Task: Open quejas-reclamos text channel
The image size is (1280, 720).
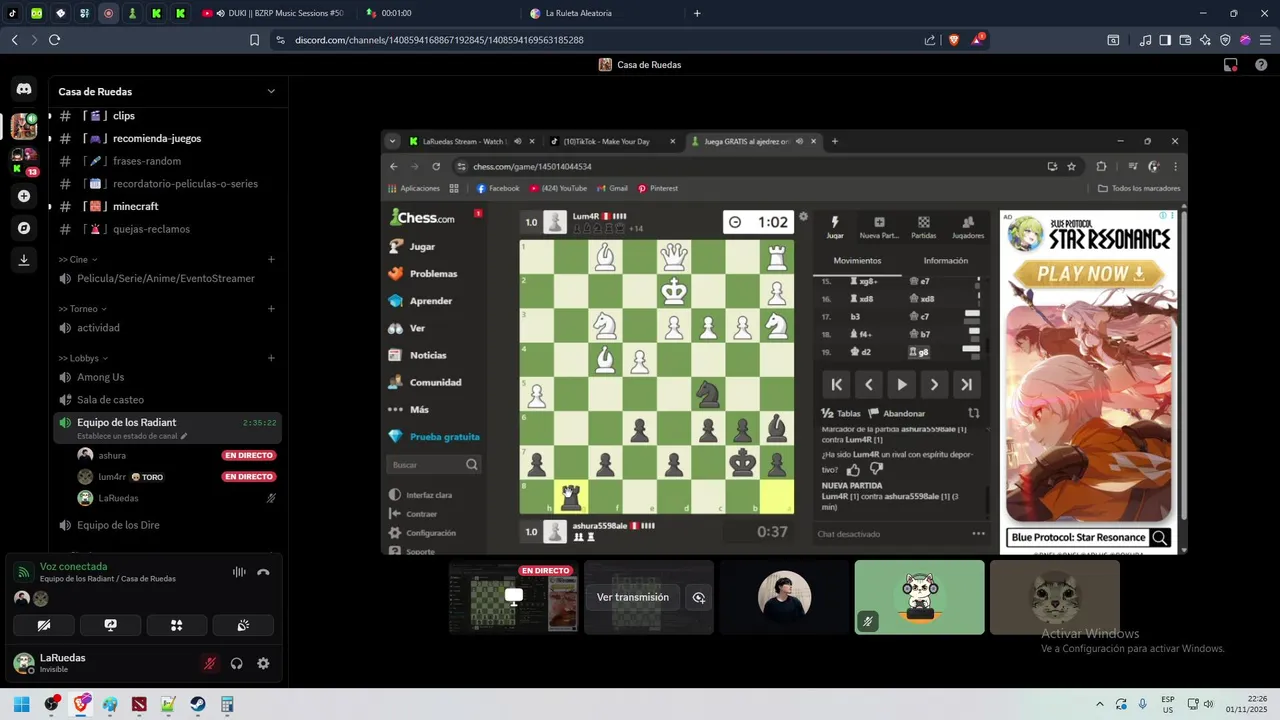Action: point(168,229)
